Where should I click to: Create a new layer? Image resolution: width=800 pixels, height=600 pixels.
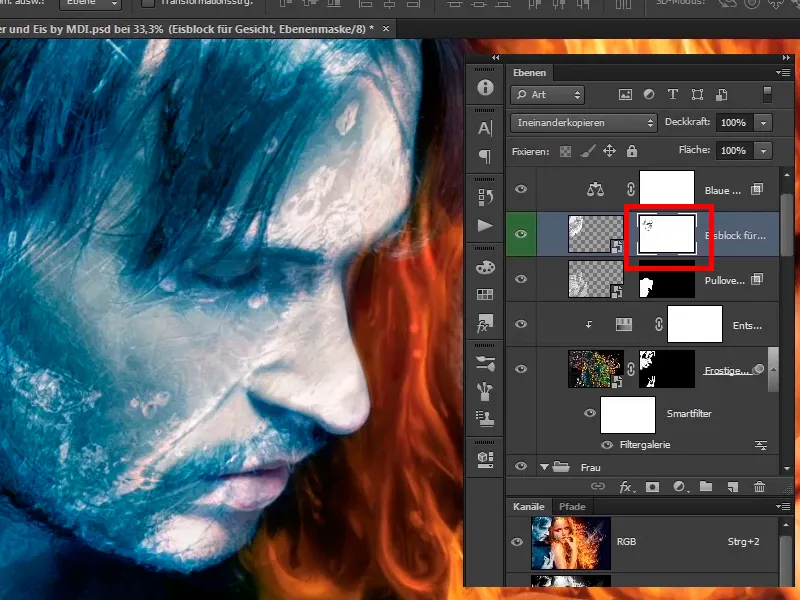(733, 487)
